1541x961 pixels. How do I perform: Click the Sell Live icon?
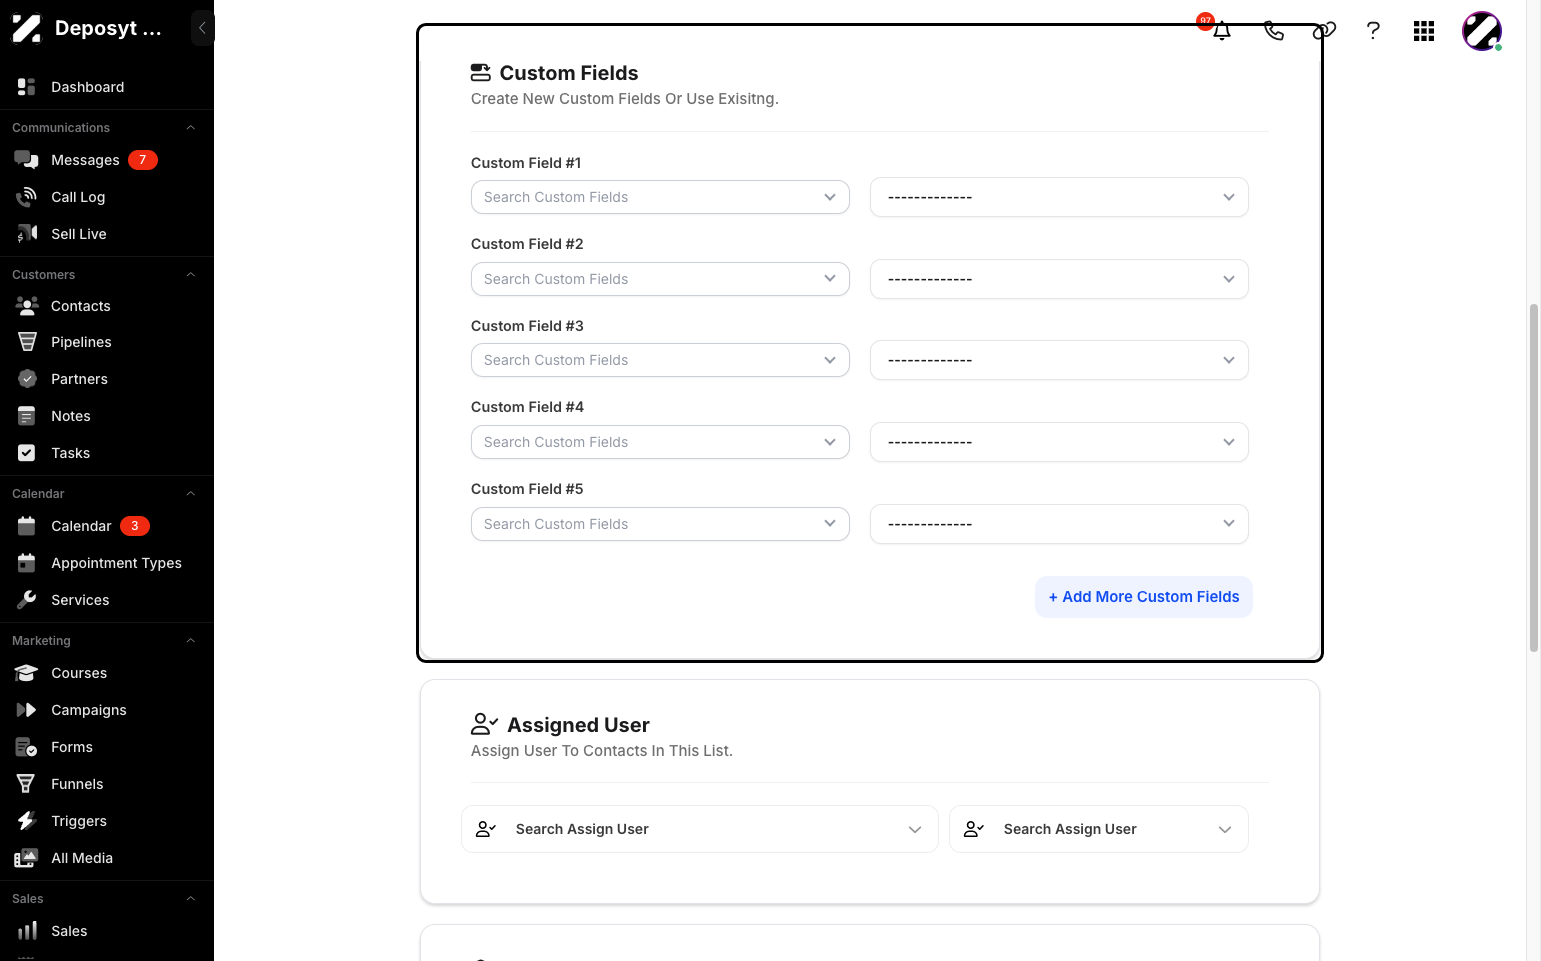(x=27, y=234)
